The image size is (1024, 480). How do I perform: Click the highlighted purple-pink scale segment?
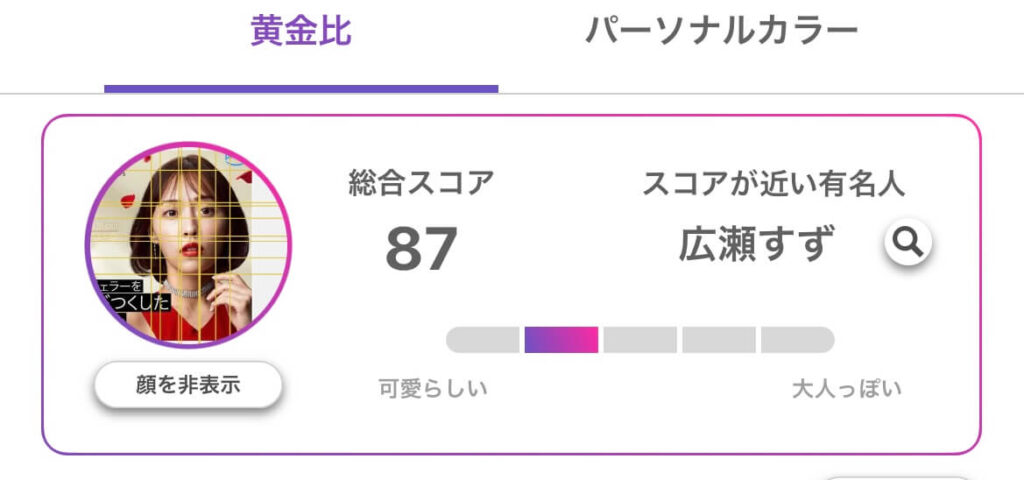click(x=561, y=340)
